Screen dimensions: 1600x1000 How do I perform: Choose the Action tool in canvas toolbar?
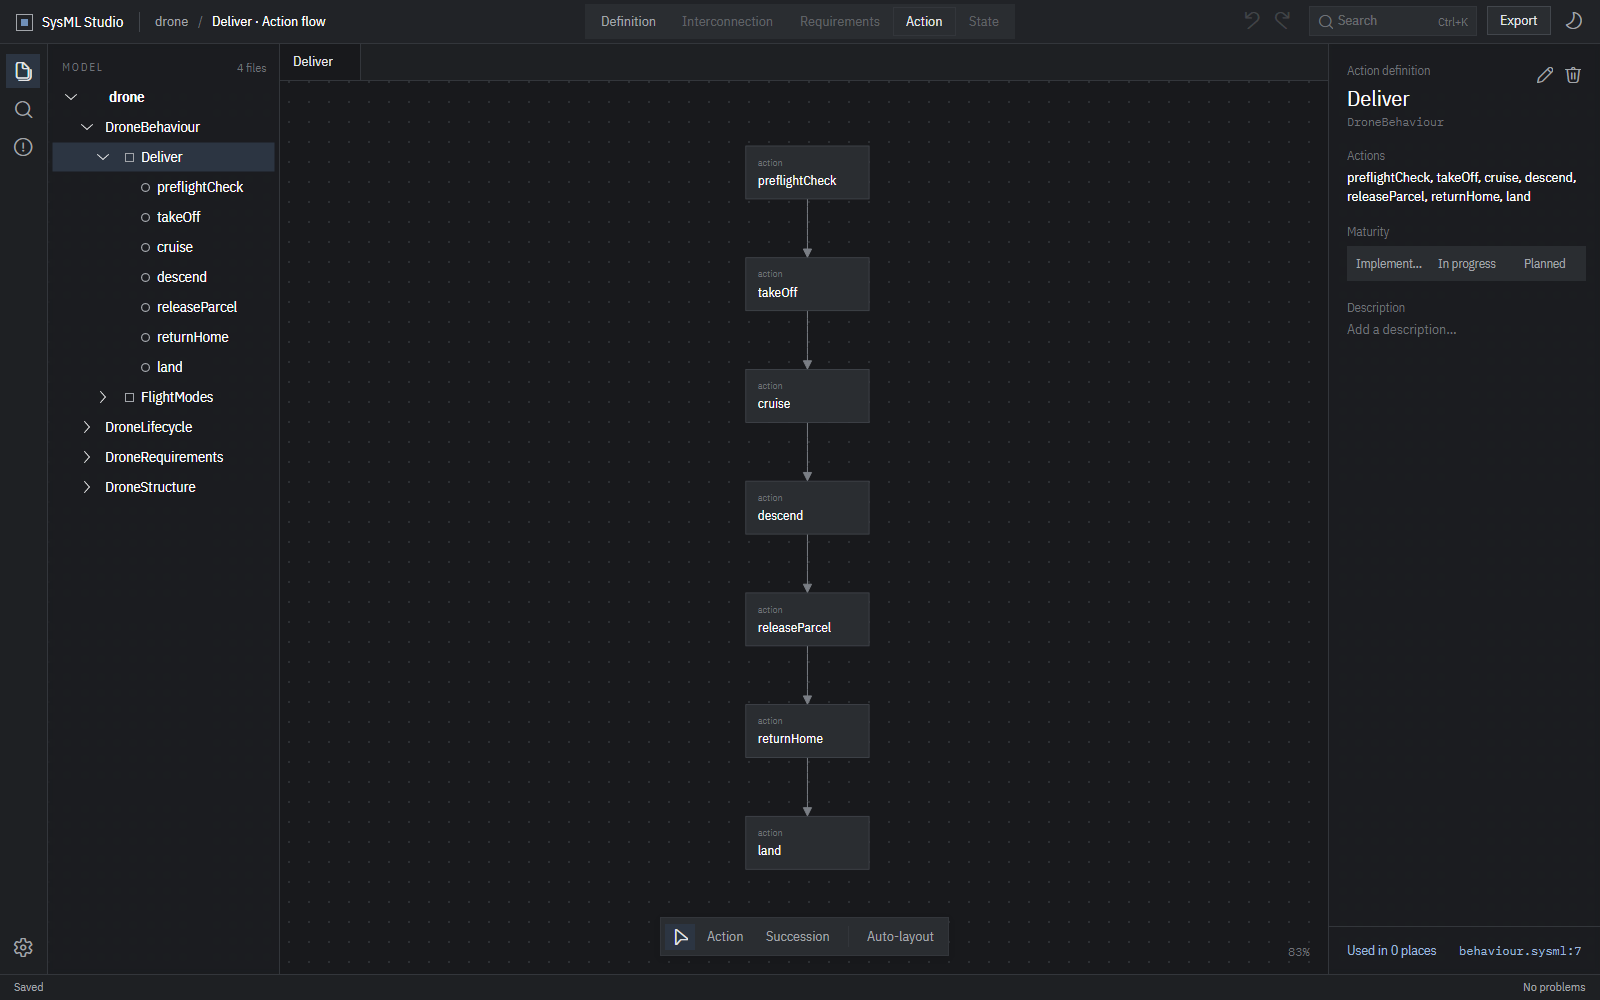[x=725, y=937]
